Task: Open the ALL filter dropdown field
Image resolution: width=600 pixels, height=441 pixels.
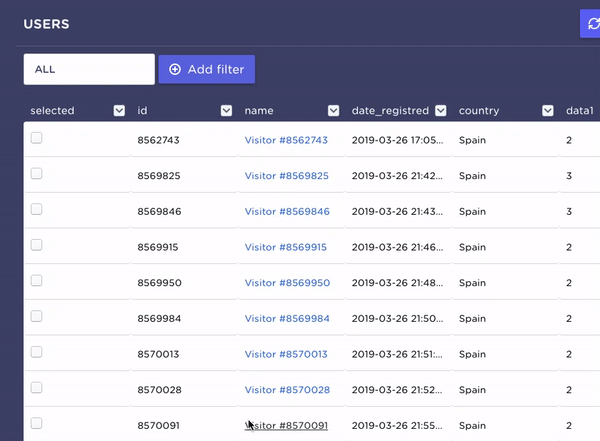Action: point(89,69)
